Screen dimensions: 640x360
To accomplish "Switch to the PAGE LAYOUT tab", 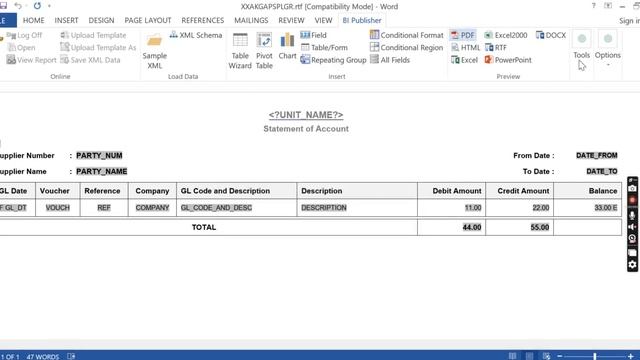I will 148,20.
